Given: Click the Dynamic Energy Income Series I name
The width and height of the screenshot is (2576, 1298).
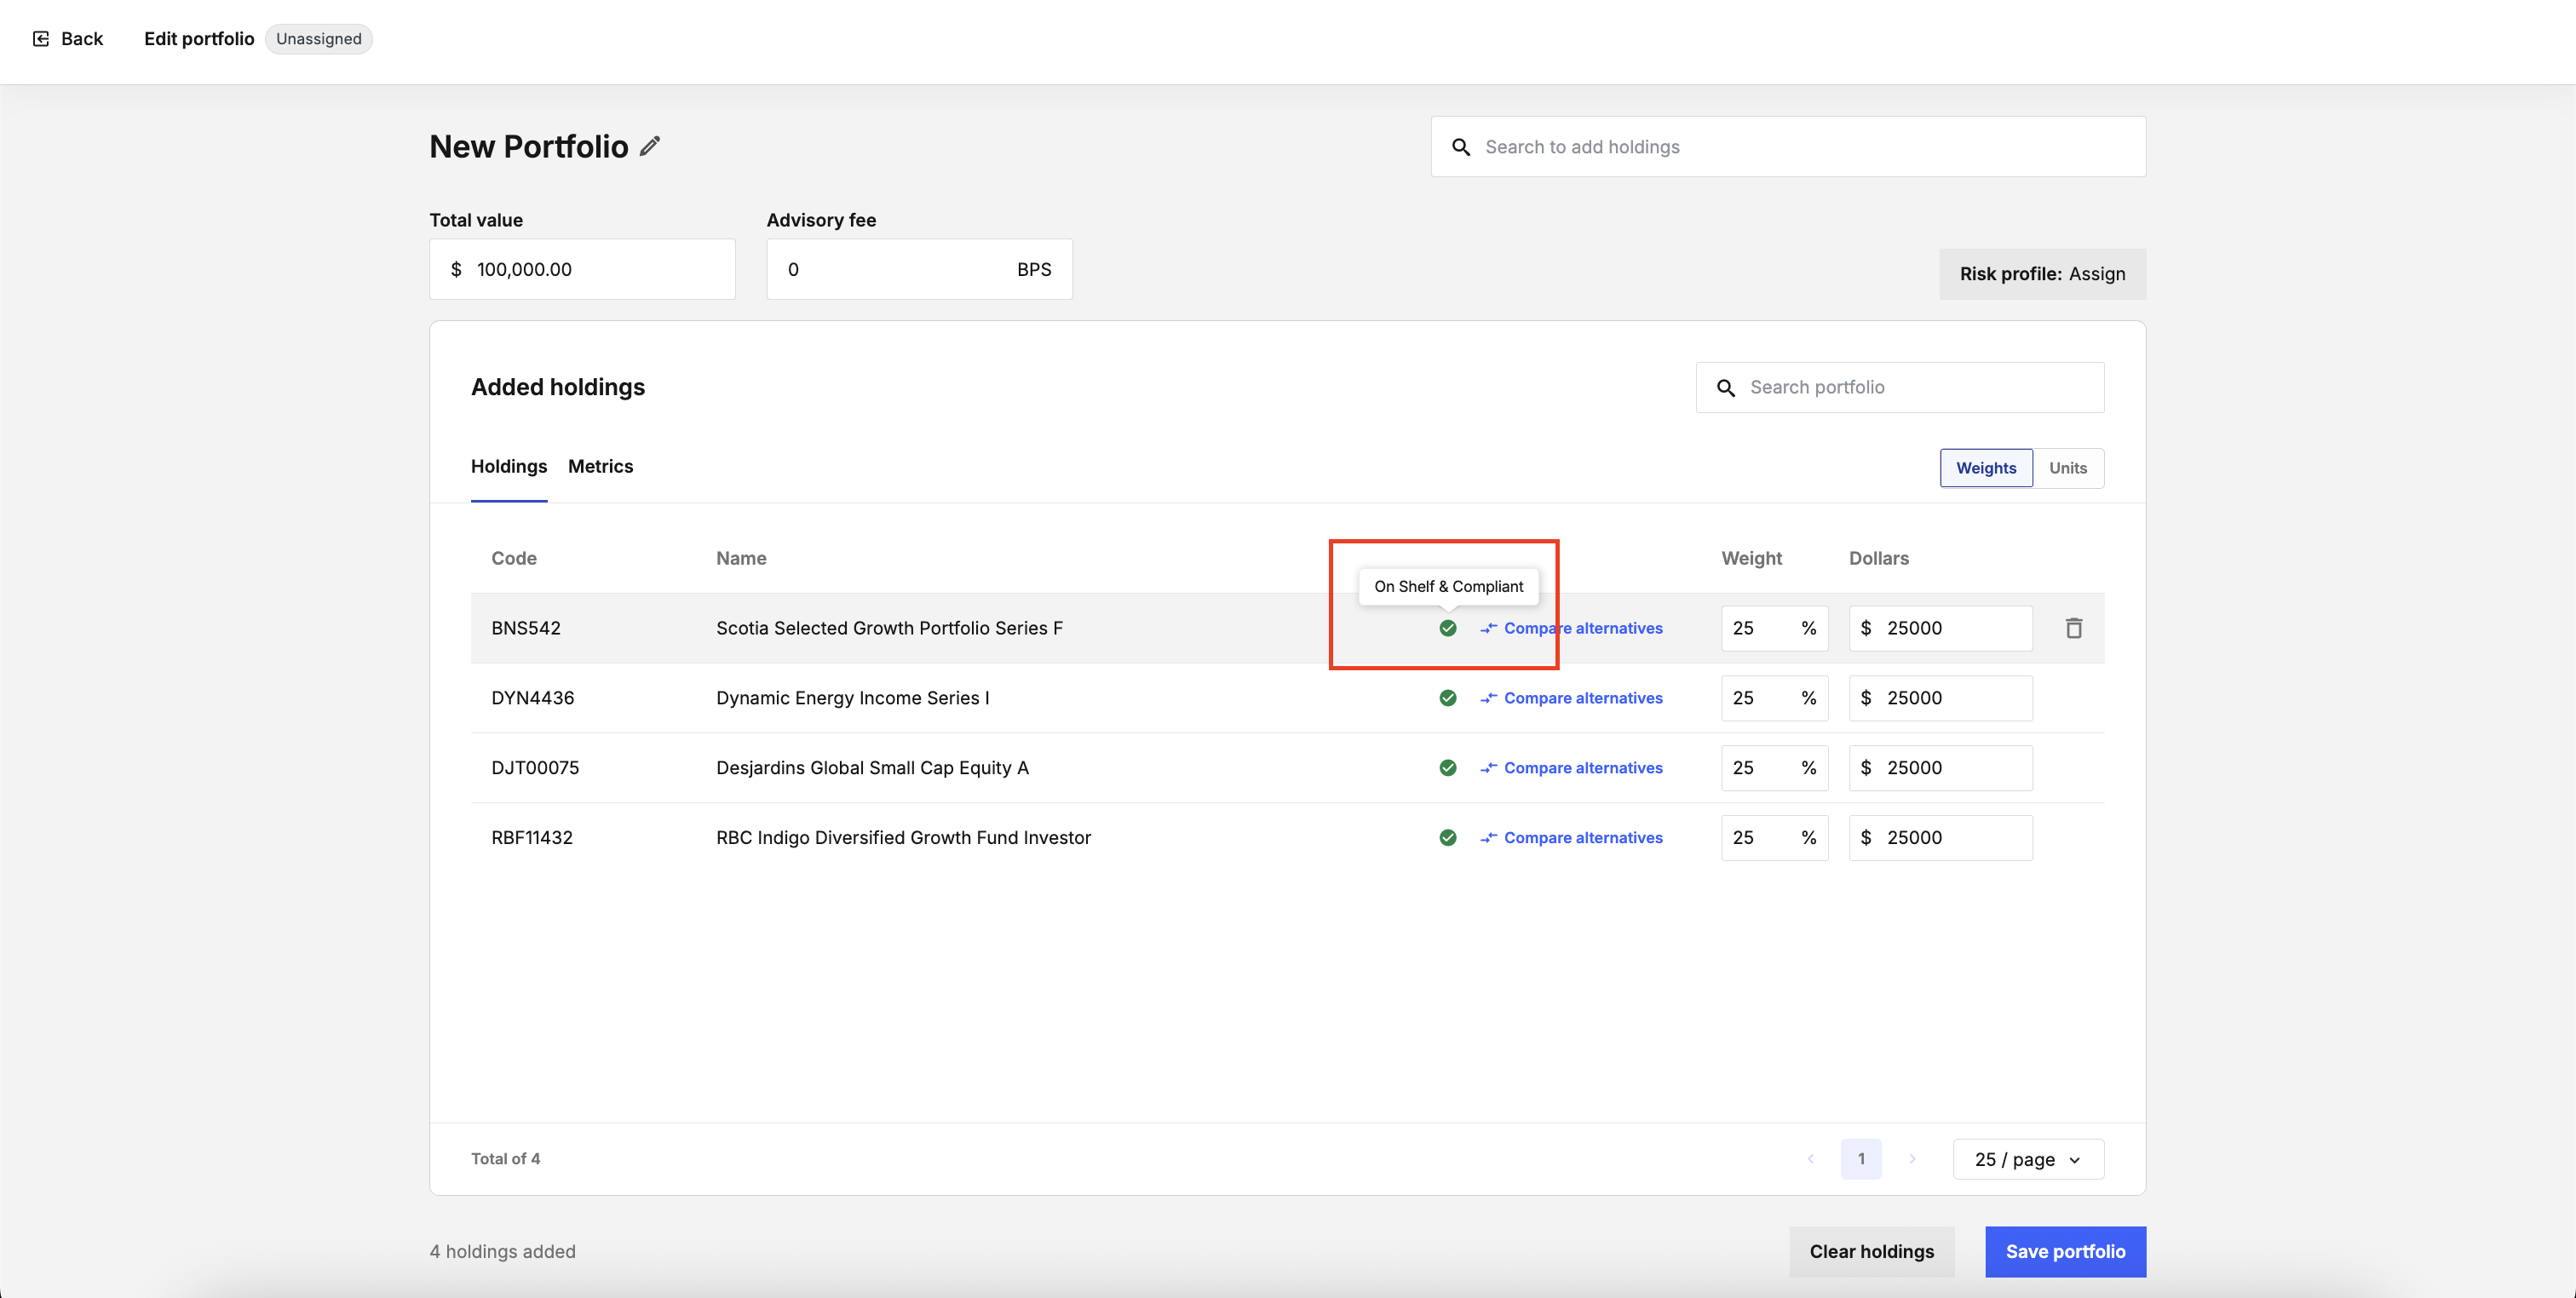Looking at the screenshot, I should pyautogui.click(x=853, y=698).
